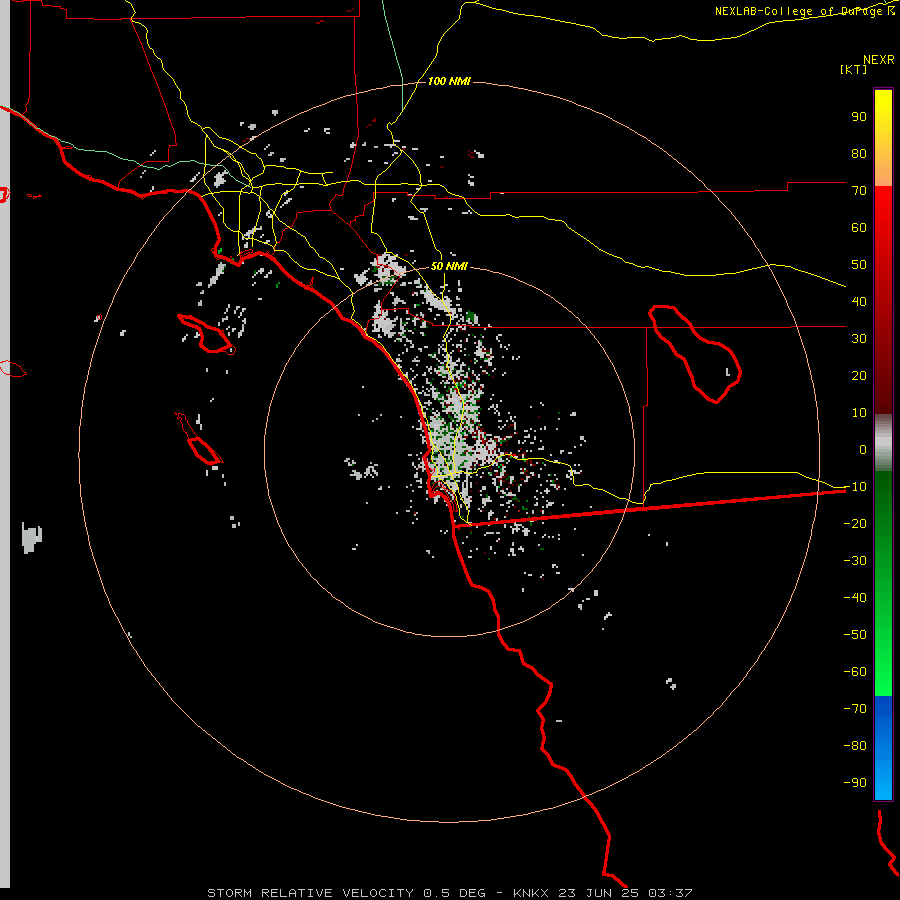Pick the gray zero-velocity segment of the color bar

(883, 443)
